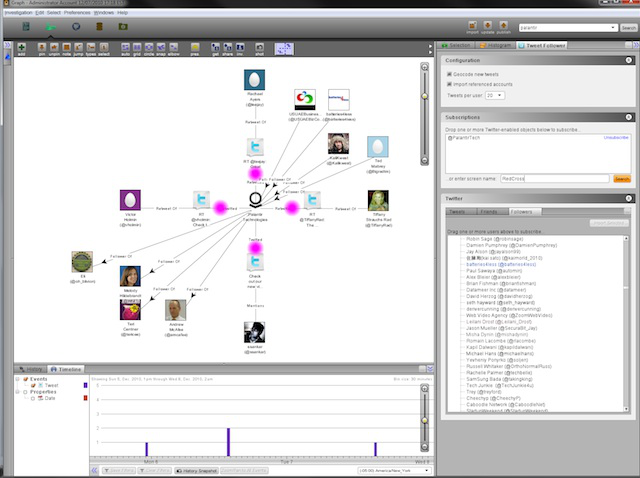Toggle the Date property checkbox
The image size is (640, 478).
33,398
